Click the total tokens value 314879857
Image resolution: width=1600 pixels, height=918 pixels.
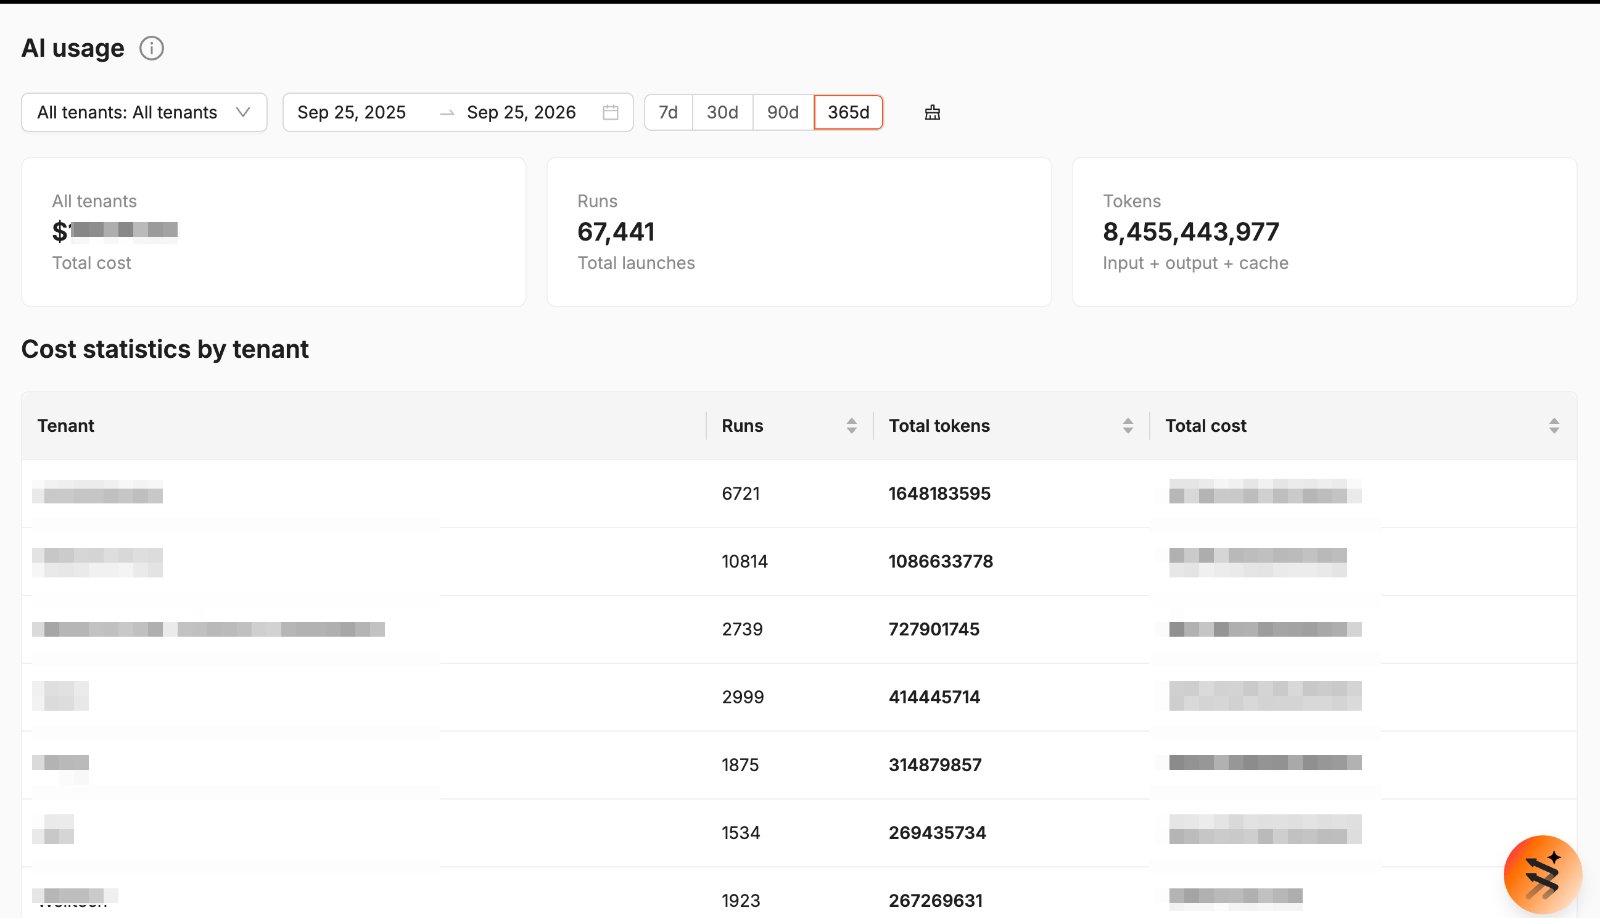coord(935,765)
